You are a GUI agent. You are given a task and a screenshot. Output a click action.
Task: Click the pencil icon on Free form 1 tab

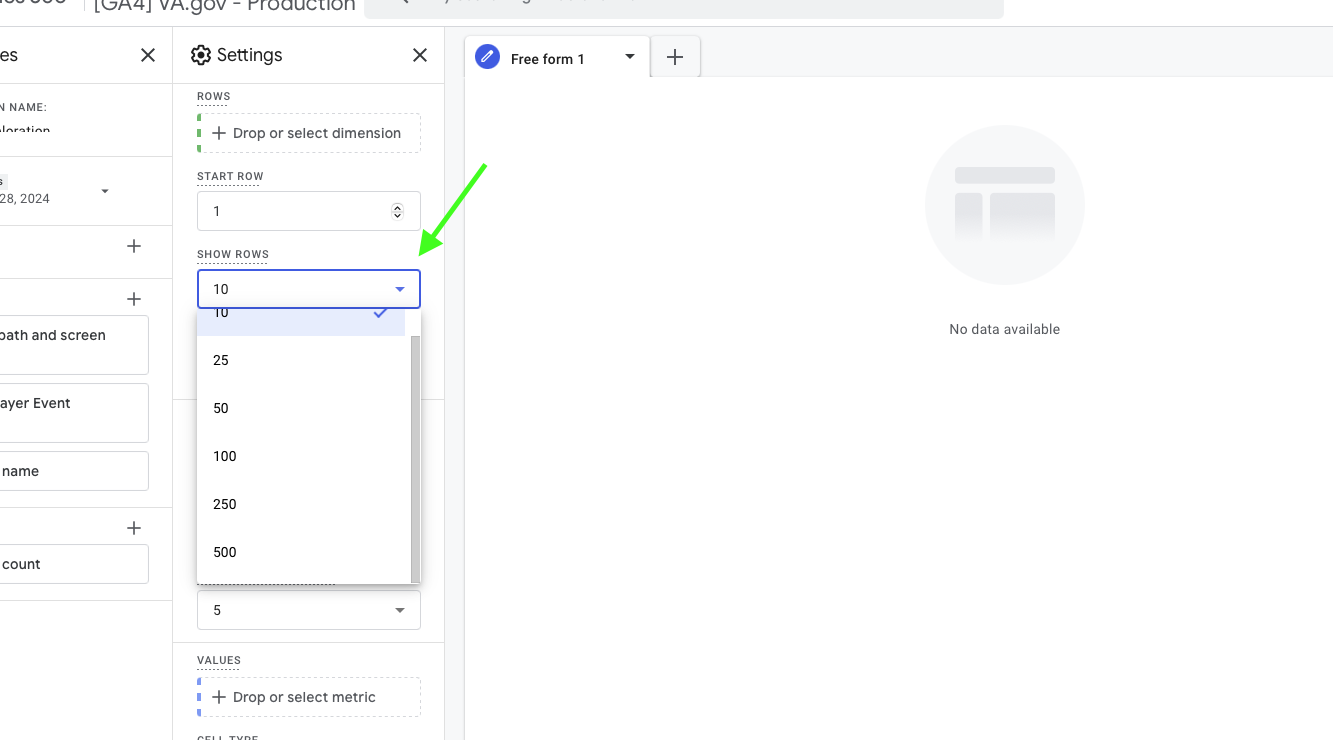point(487,57)
